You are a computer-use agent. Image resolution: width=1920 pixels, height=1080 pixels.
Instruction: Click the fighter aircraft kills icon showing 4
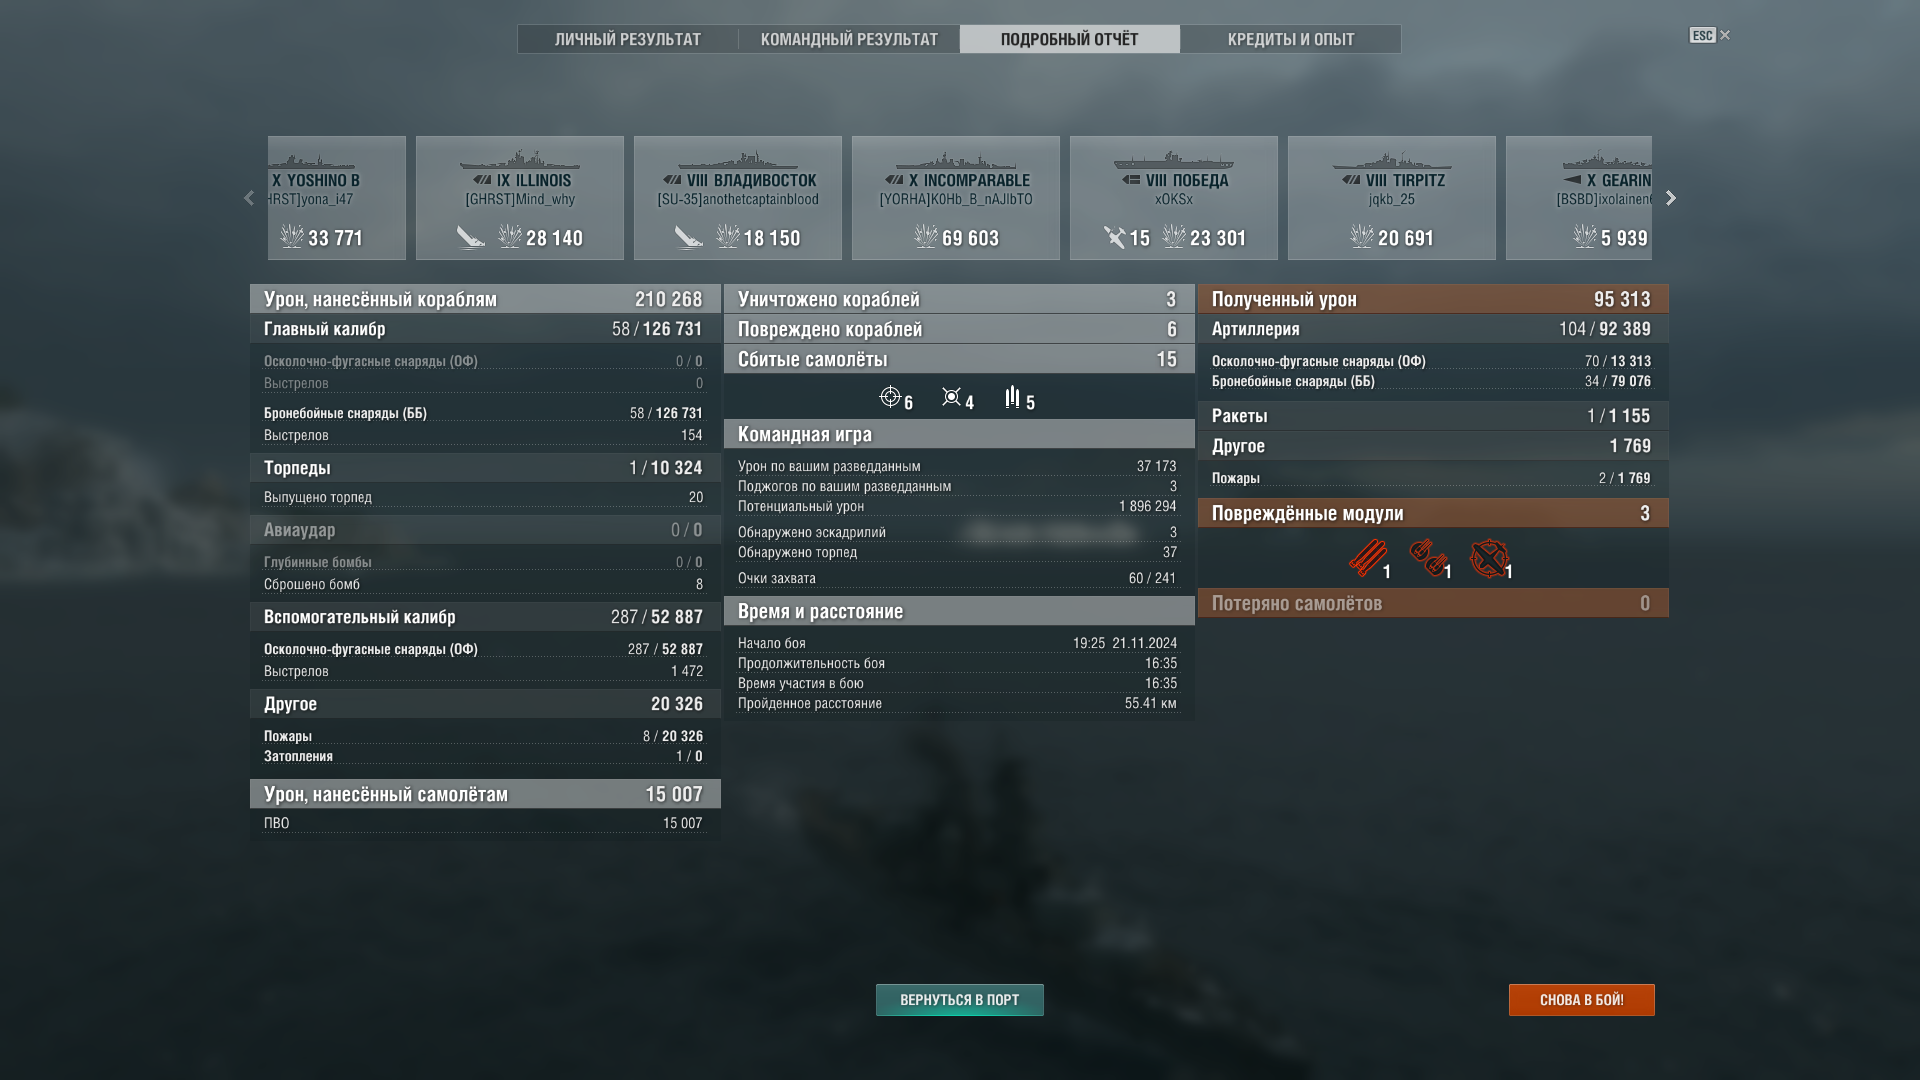(951, 397)
